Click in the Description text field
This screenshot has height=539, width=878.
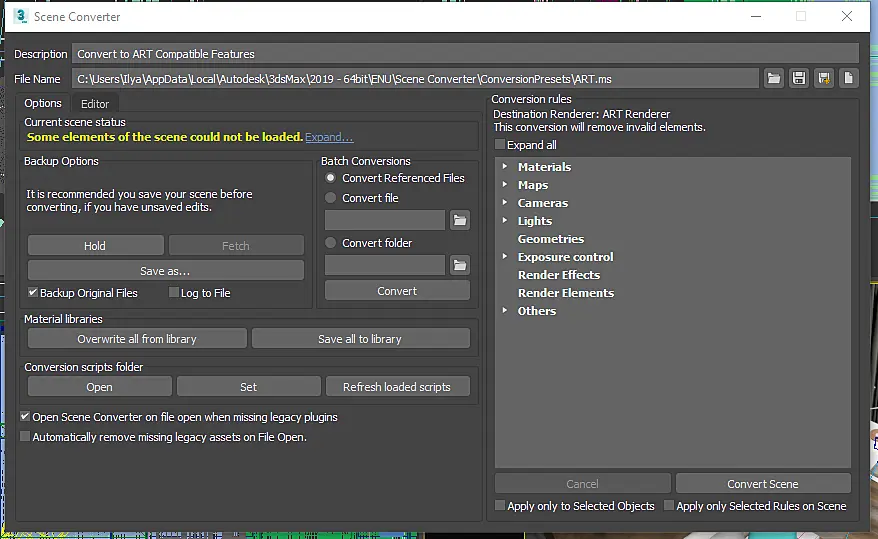point(465,54)
